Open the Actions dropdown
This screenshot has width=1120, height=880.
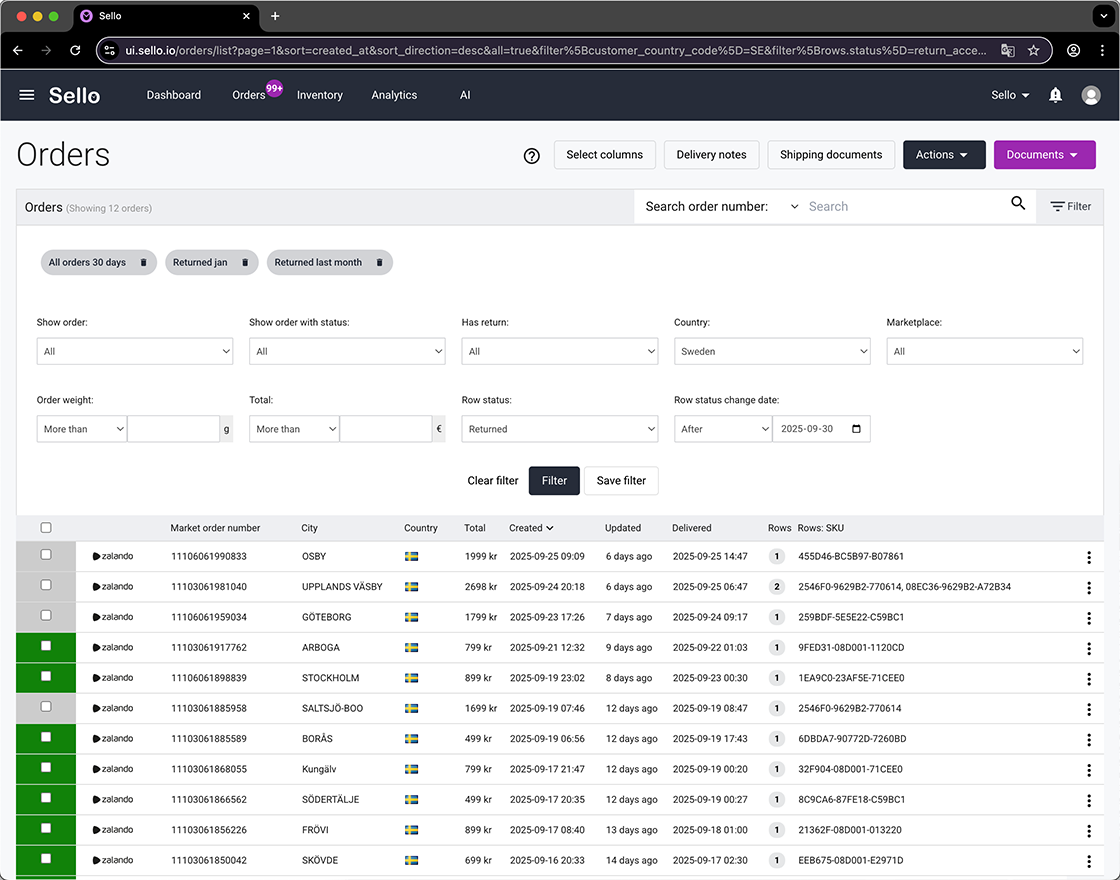click(944, 155)
